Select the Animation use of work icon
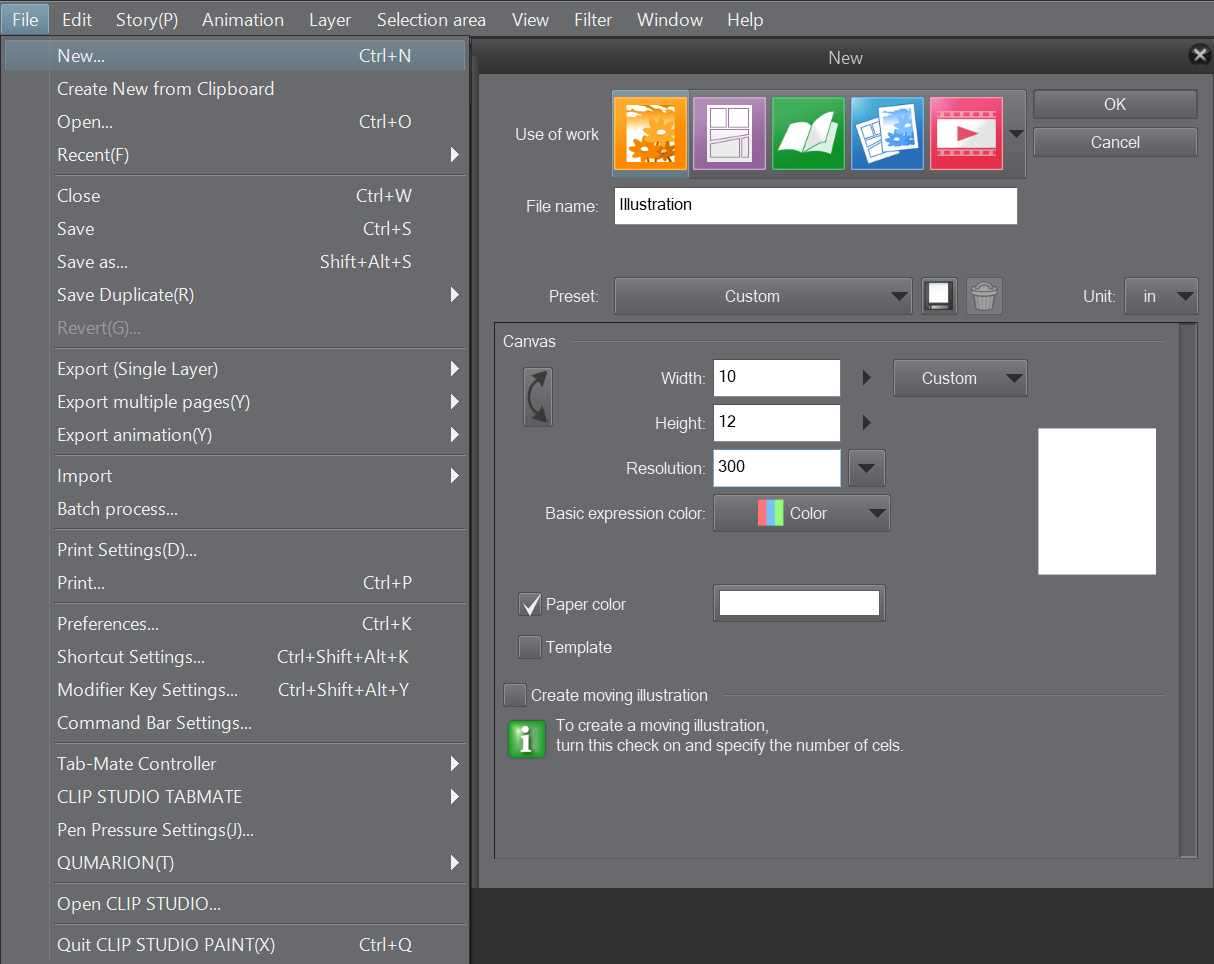 point(966,133)
